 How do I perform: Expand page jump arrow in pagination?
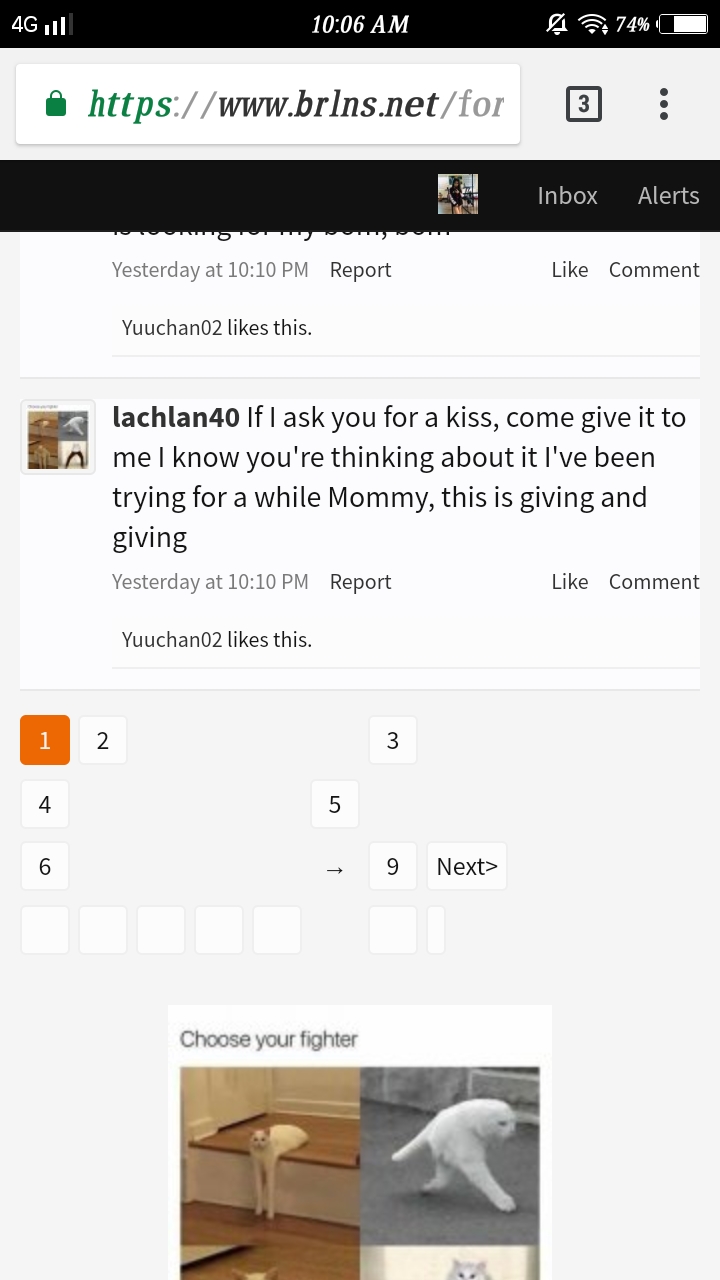pos(335,870)
